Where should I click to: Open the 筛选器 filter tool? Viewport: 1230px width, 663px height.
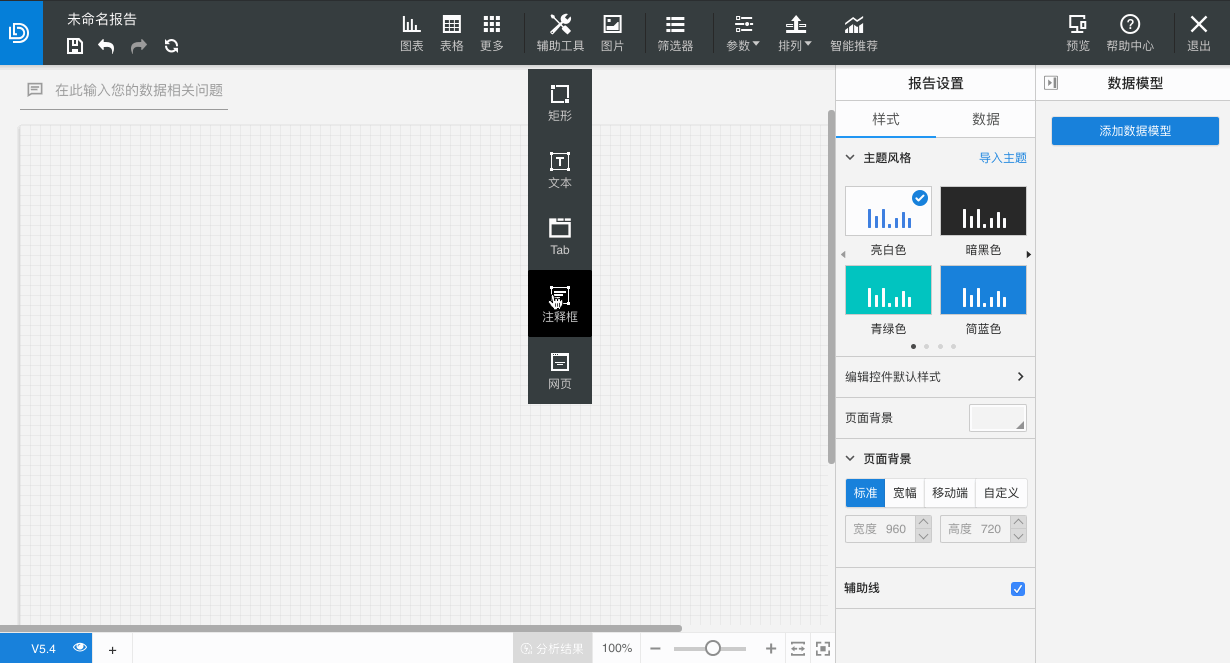point(675,33)
